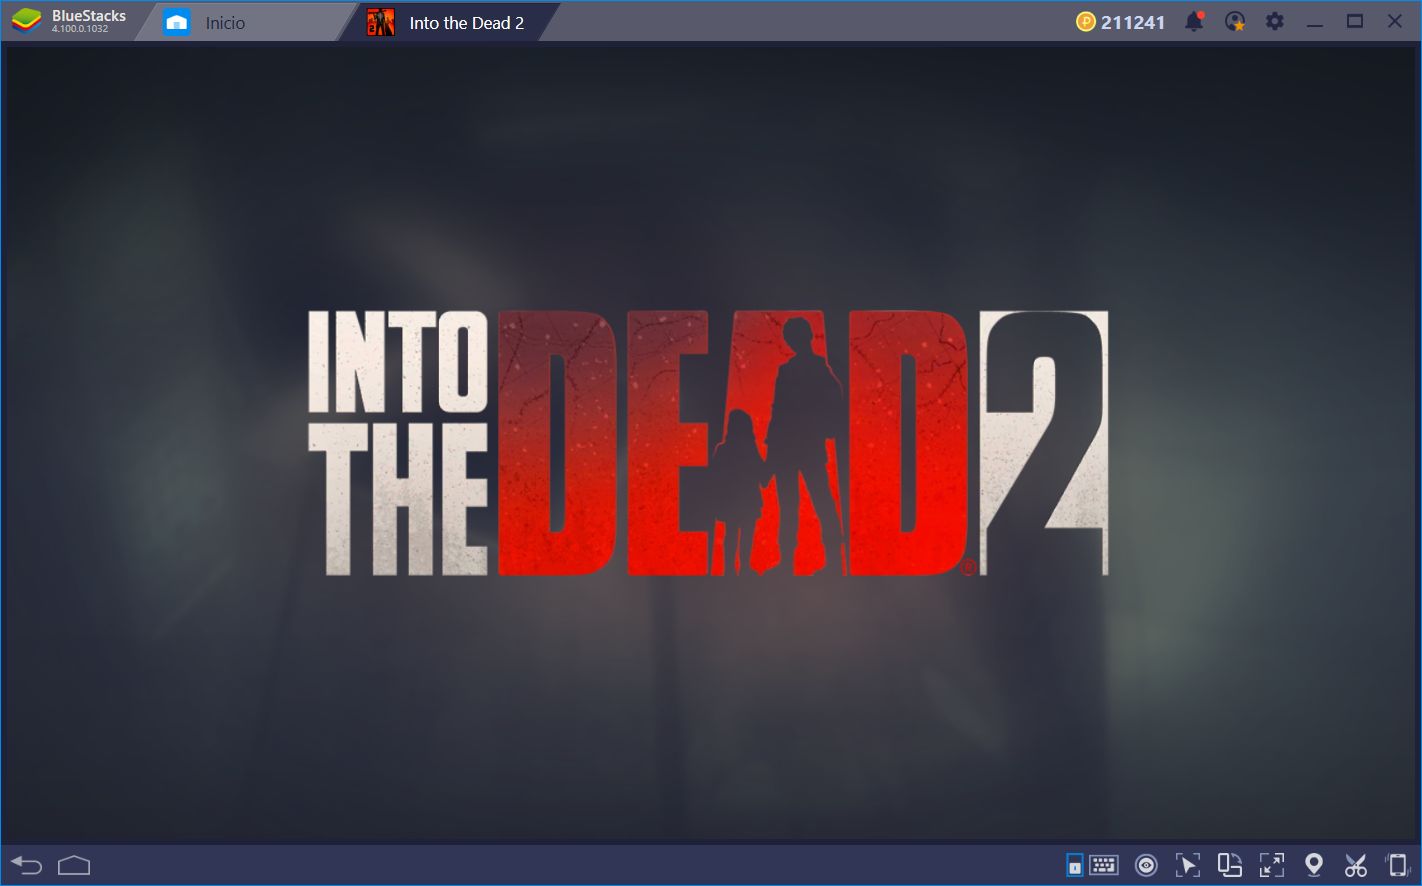The image size is (1422, 886).
Task: Take screenshot with scissors icon
Action: 1356,865
